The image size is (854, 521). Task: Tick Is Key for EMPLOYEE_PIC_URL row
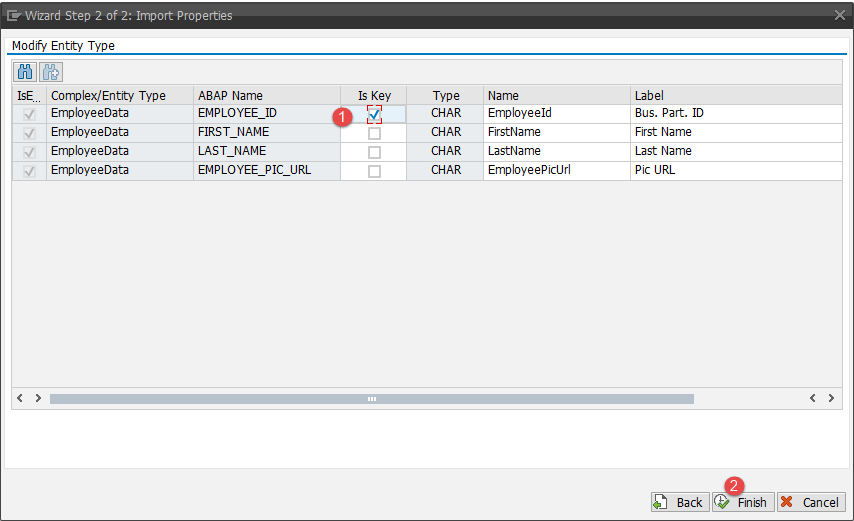point(374,171)
